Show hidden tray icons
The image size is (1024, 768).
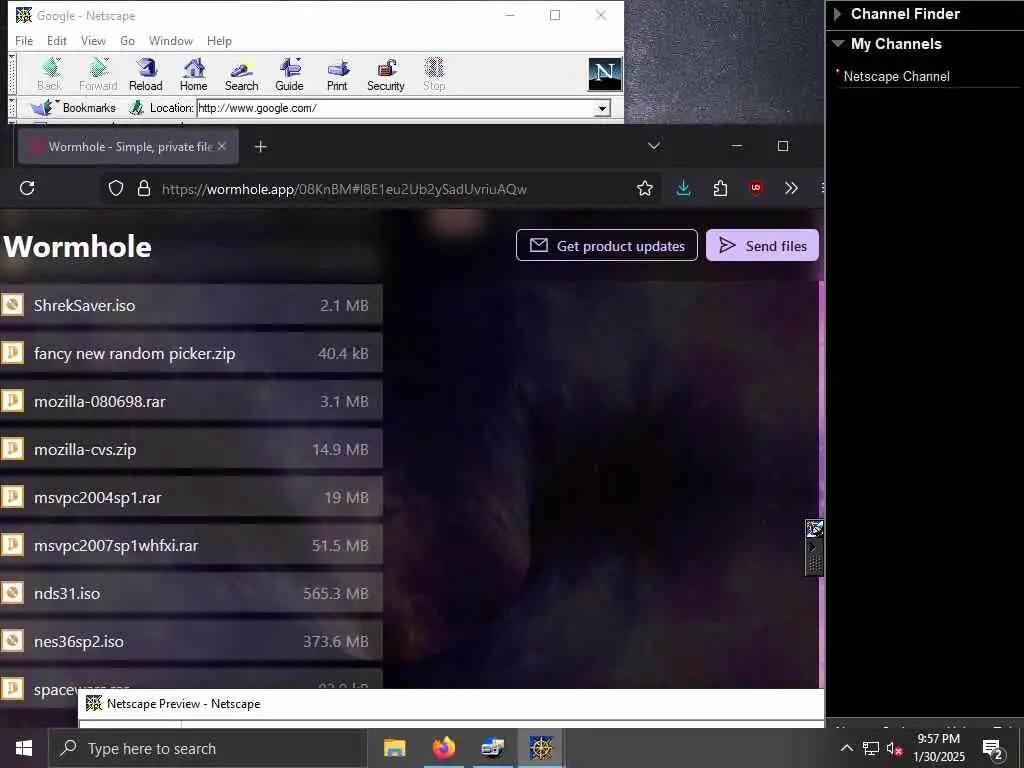coord(846,749)
